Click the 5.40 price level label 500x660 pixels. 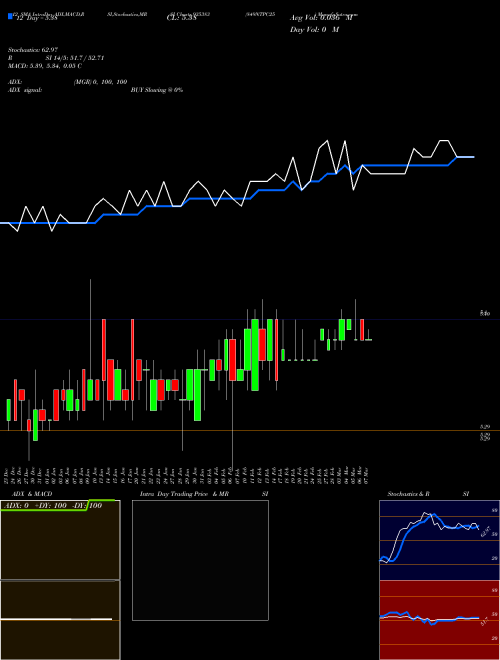pyautogui.click(x=485, y=314)
